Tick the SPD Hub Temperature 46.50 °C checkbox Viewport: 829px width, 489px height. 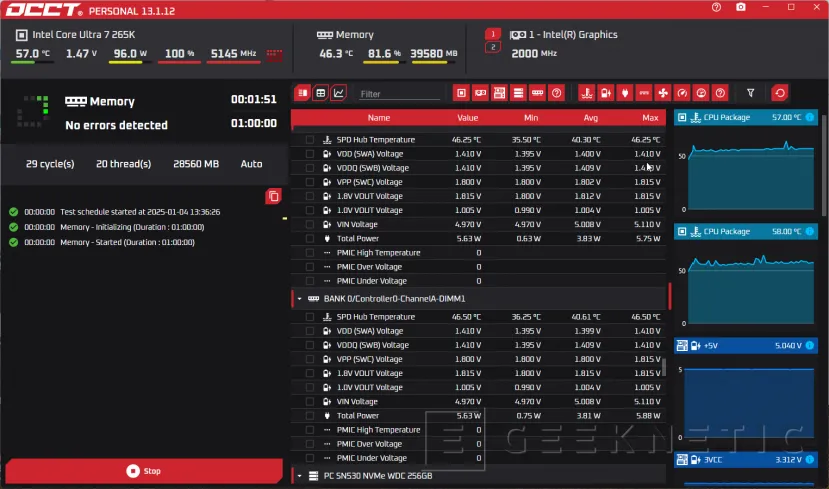click(310, 317)
